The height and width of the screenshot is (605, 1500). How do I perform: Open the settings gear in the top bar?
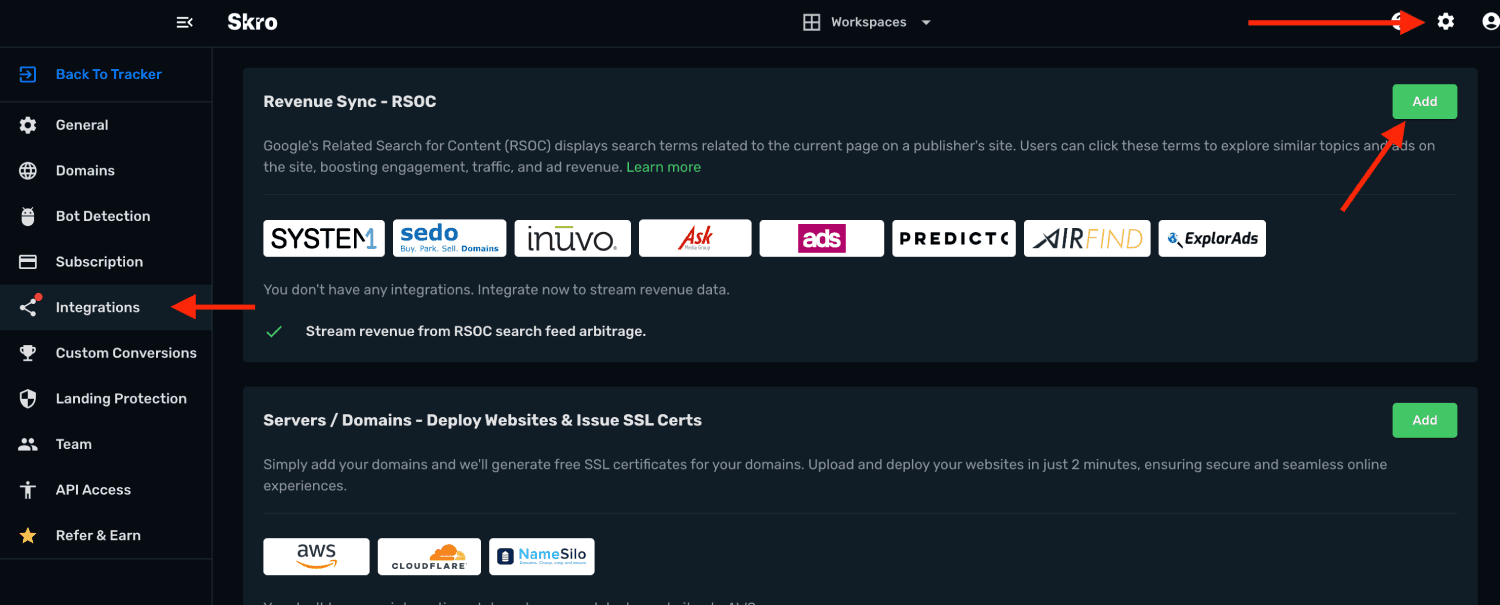point(1446,21)
